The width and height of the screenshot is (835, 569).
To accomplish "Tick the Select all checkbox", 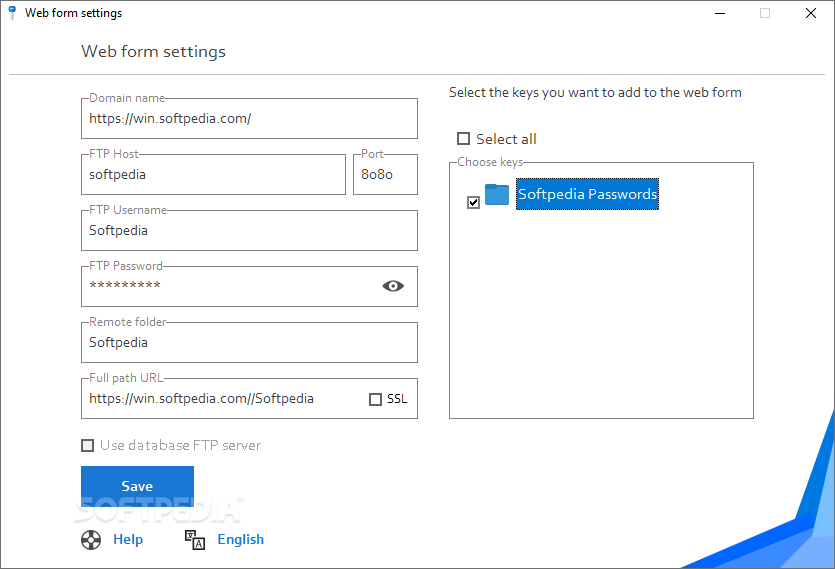I will (463, 139).
